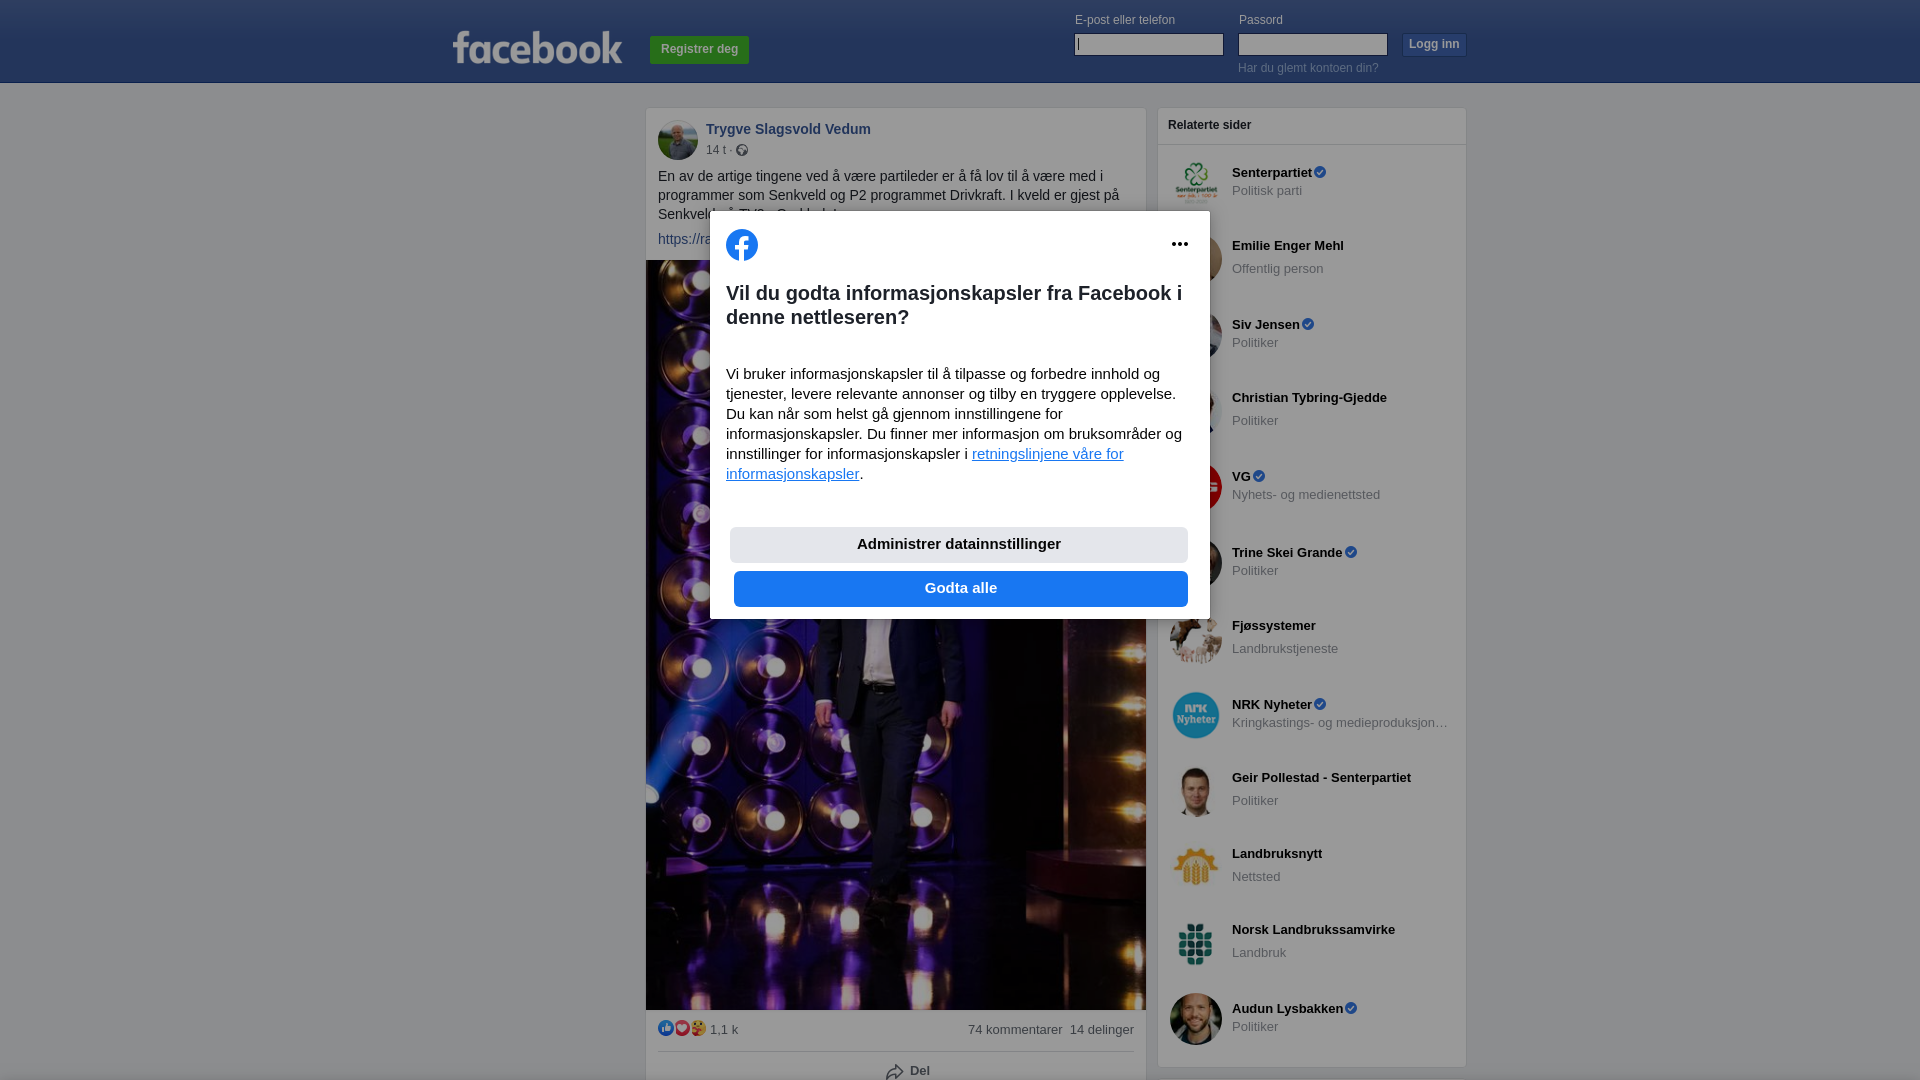Click the Facebook logo in header
Viewport: 1920px width, 1080px height.
point(537,47)
